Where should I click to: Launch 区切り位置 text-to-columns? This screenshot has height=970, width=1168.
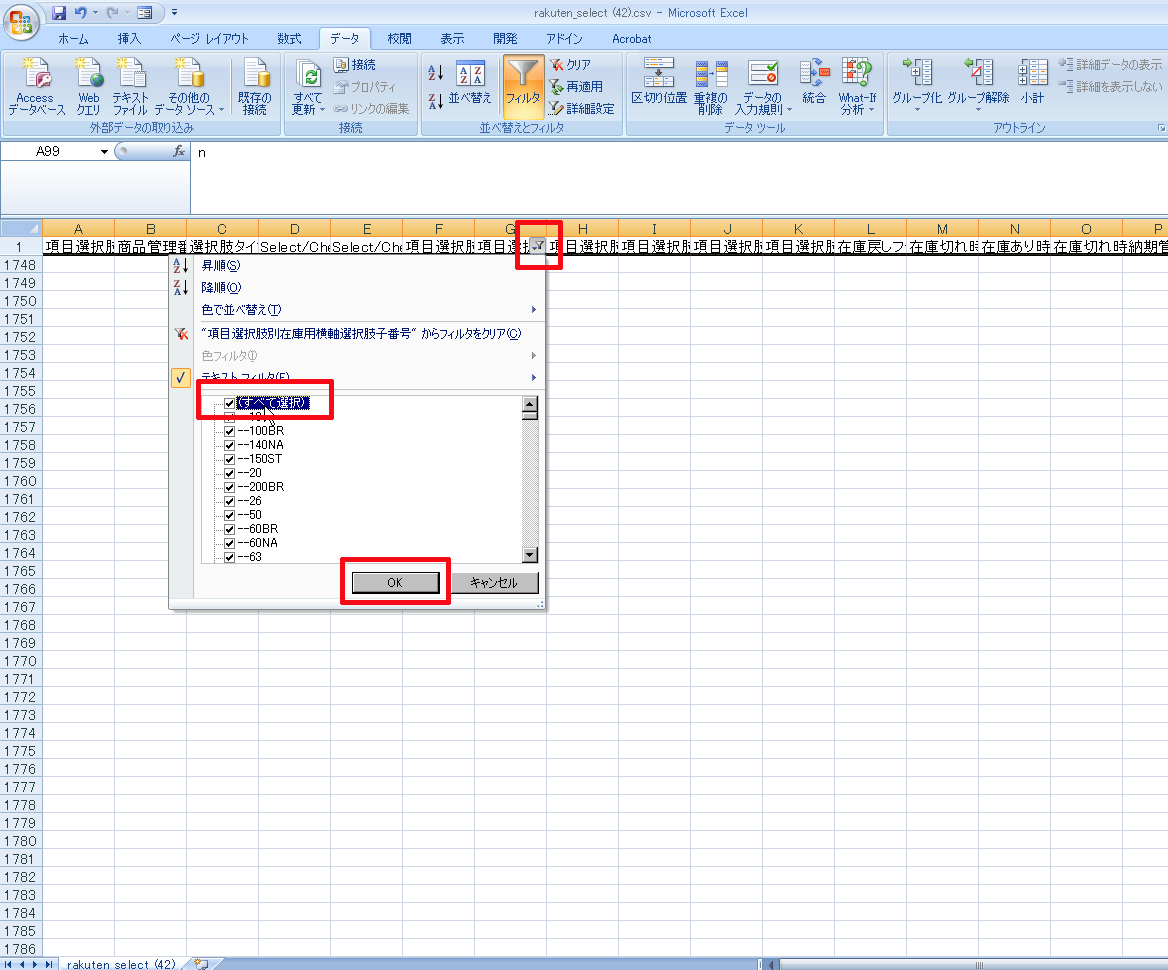tap(659, 83)
